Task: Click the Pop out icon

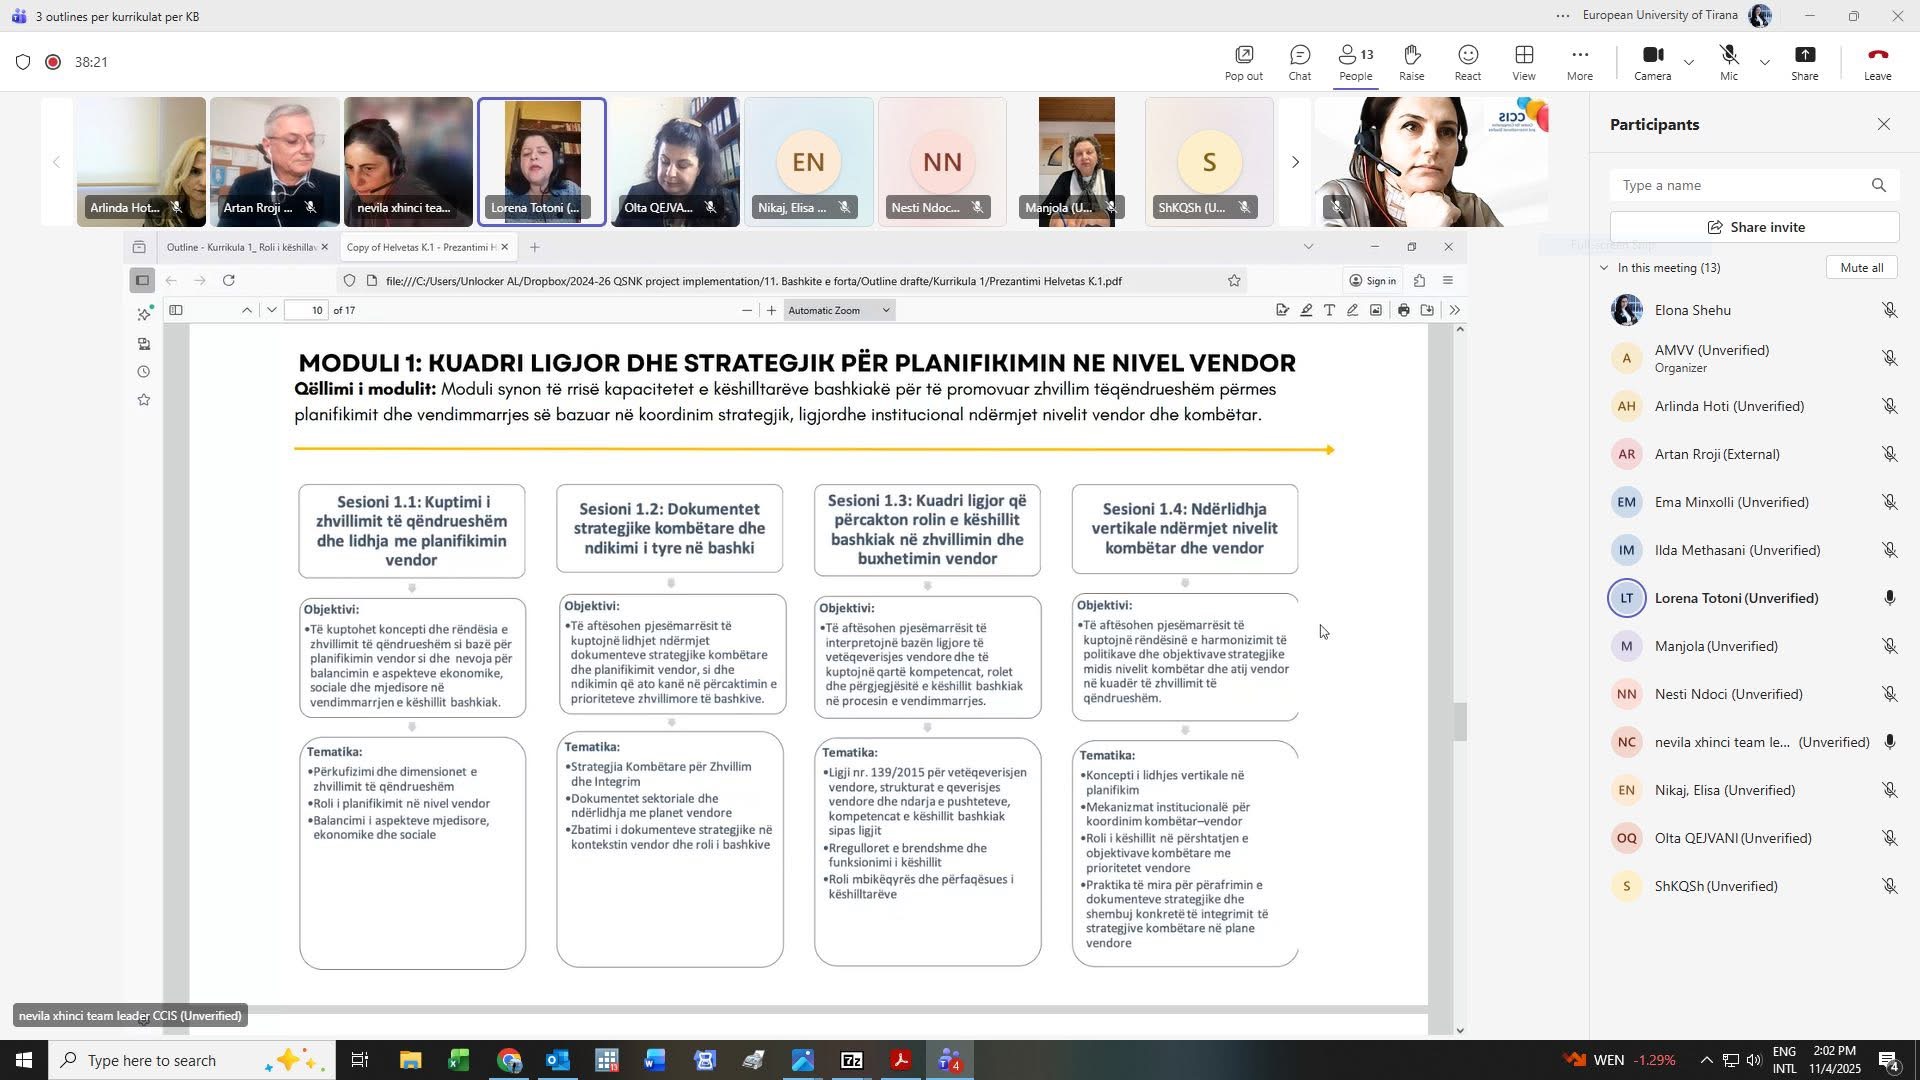Action: pos(1243,62)
